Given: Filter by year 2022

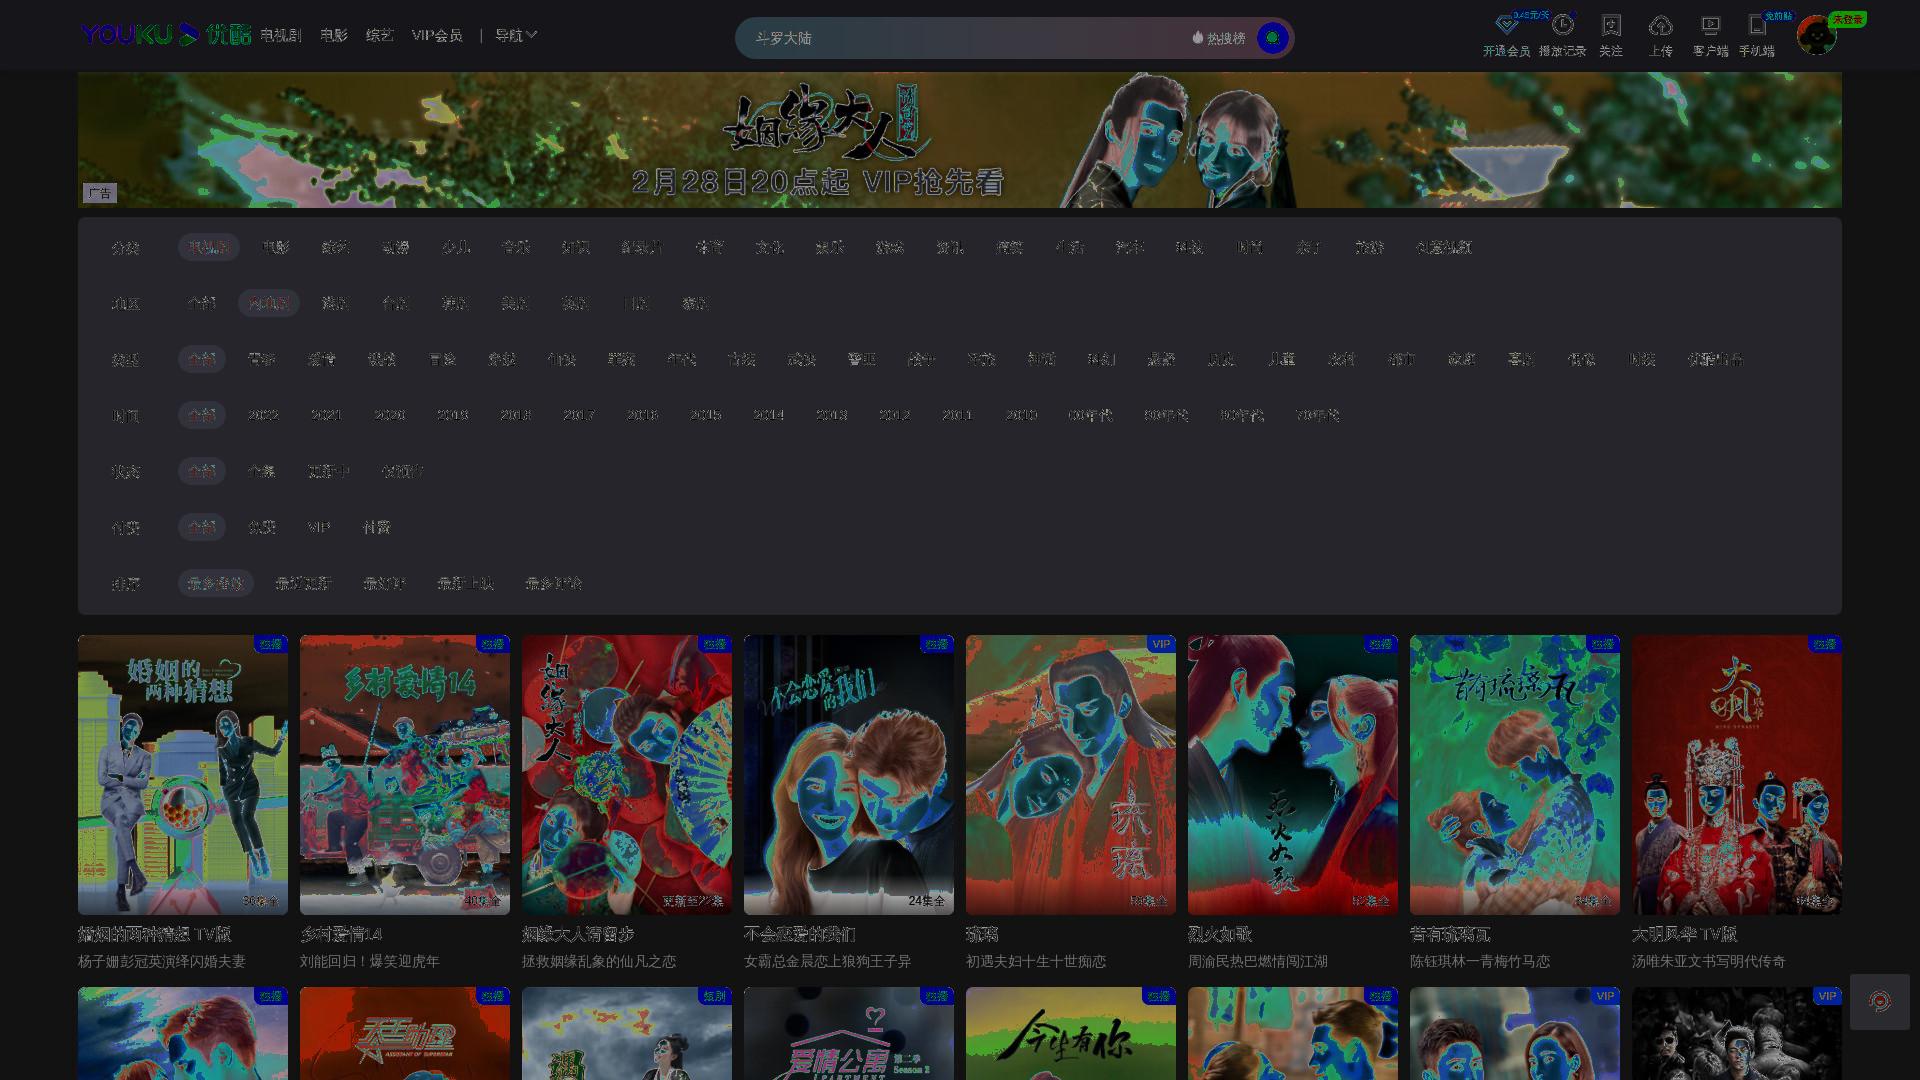Looking at the screenshot, I should click(x=263, y=415).
